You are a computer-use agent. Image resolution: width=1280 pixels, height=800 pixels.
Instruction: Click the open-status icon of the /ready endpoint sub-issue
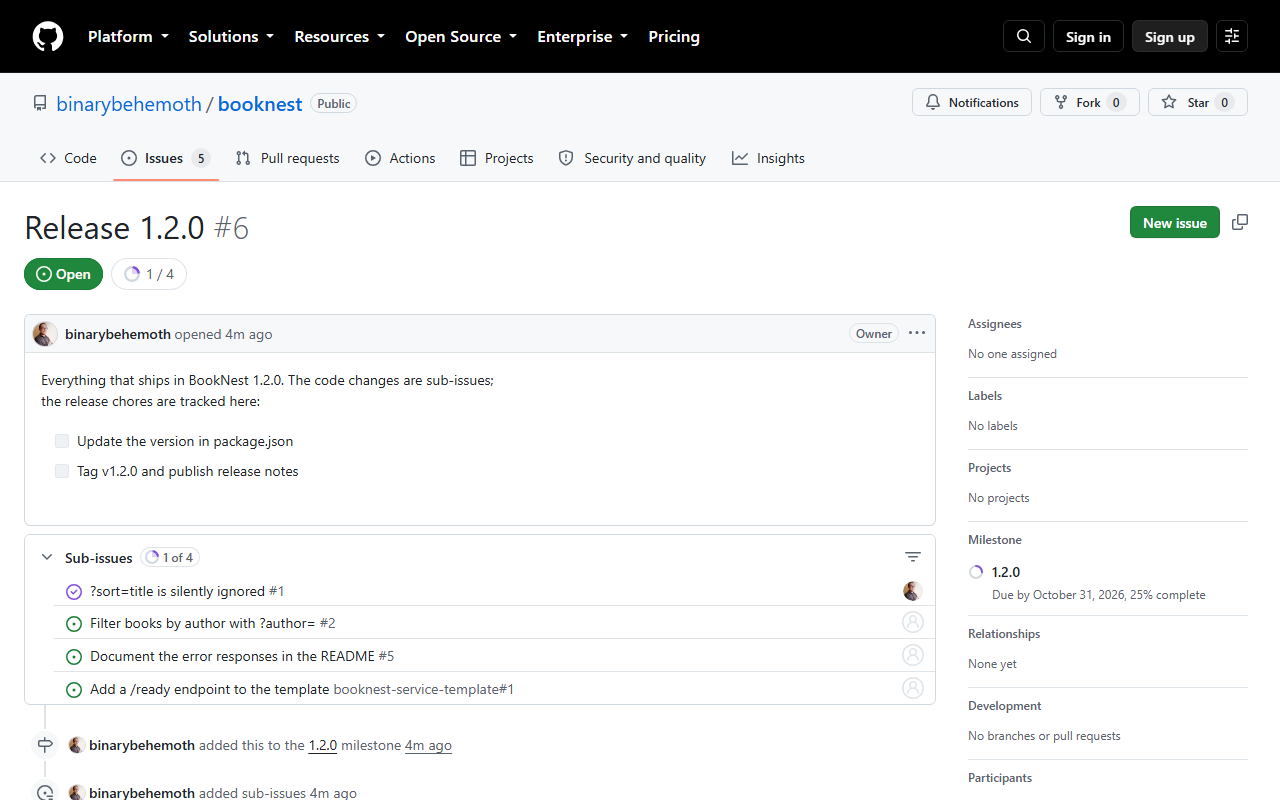[x=73, y=689]
